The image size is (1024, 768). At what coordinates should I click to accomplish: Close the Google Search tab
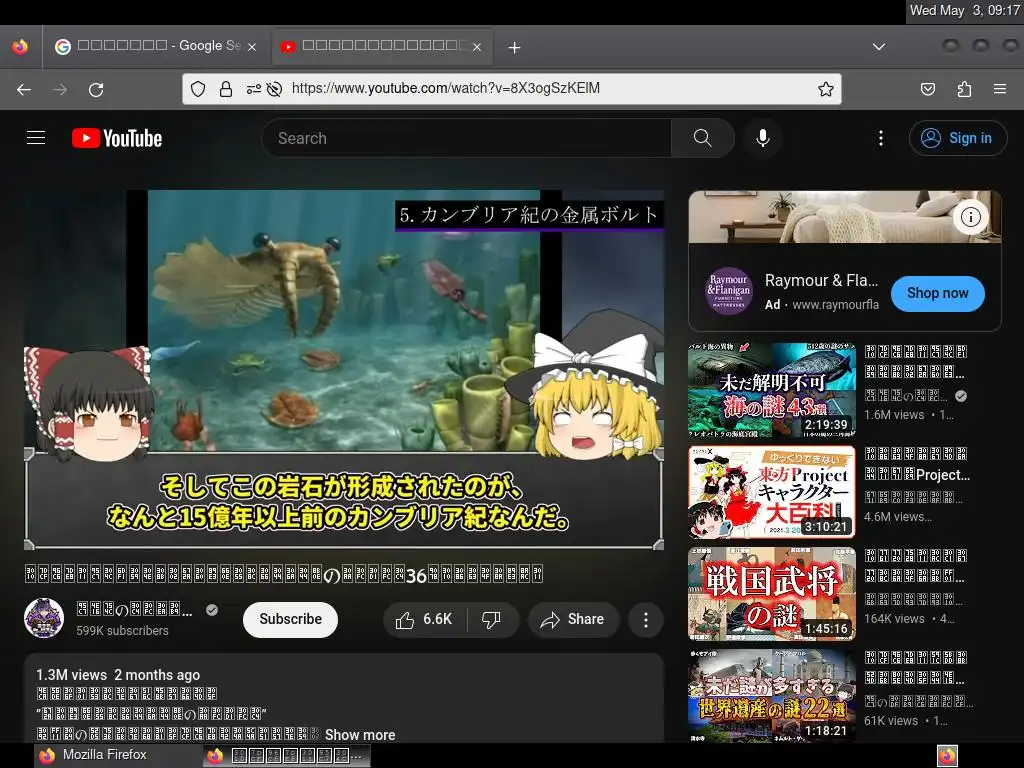[252, 47]
